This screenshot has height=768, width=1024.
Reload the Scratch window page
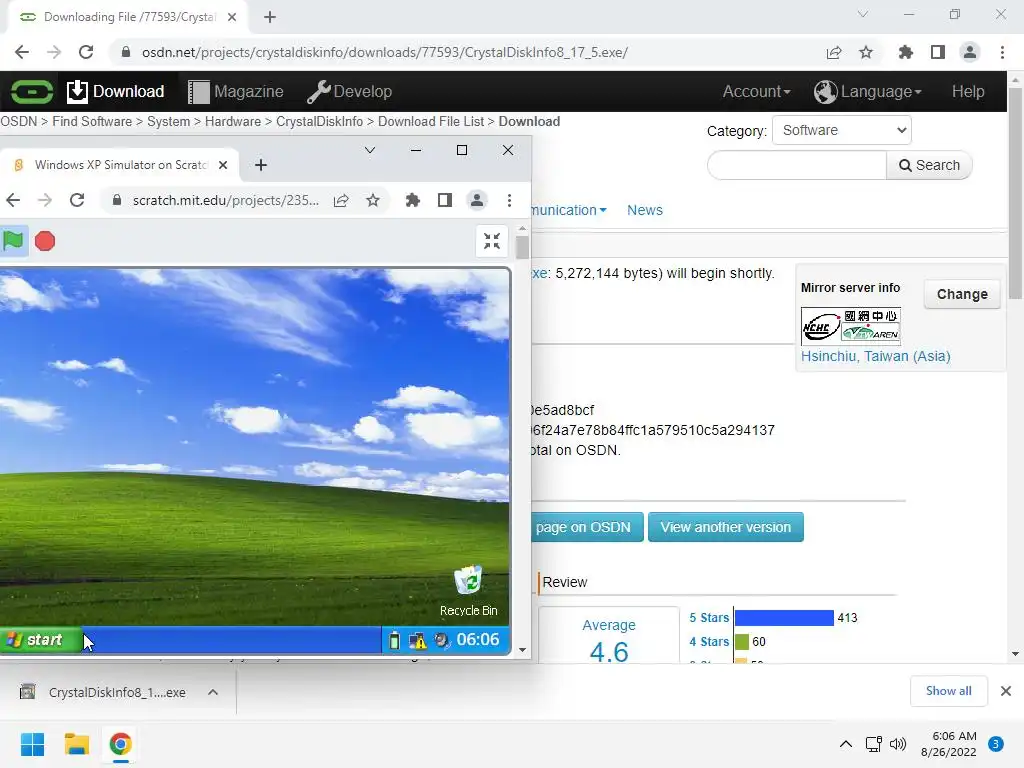point(77,200)
